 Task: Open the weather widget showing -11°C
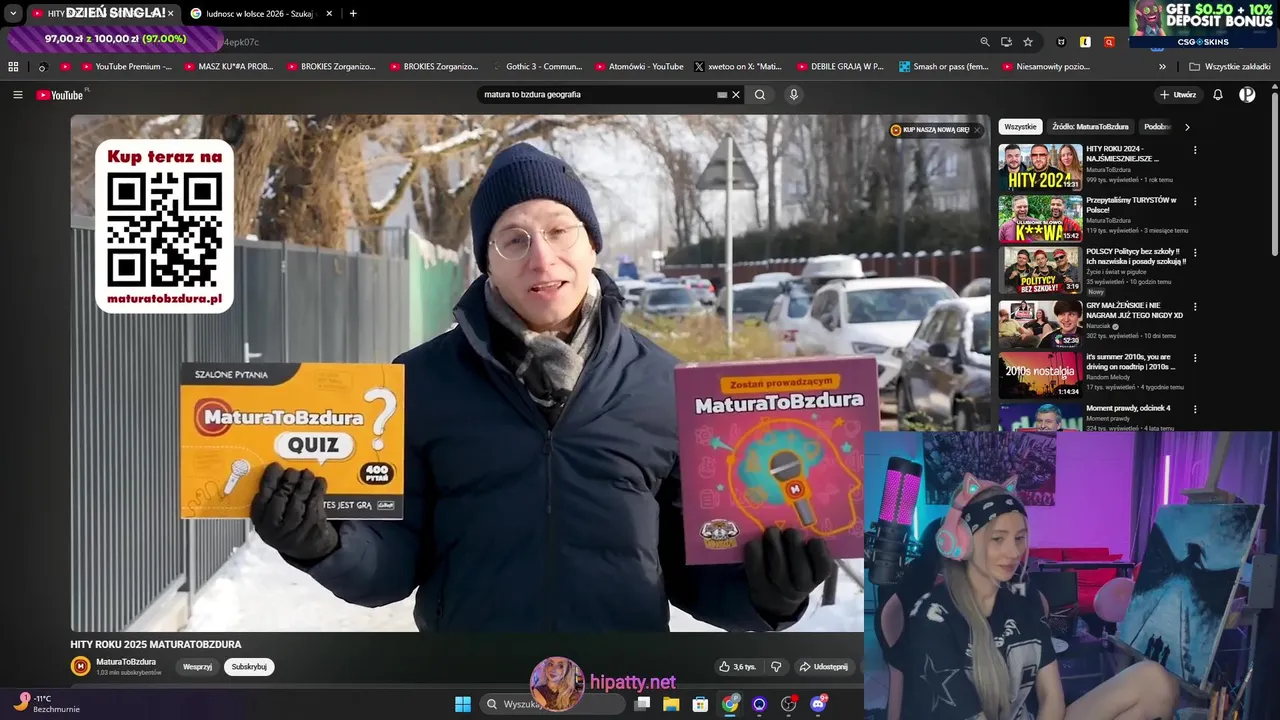point(45,703)
